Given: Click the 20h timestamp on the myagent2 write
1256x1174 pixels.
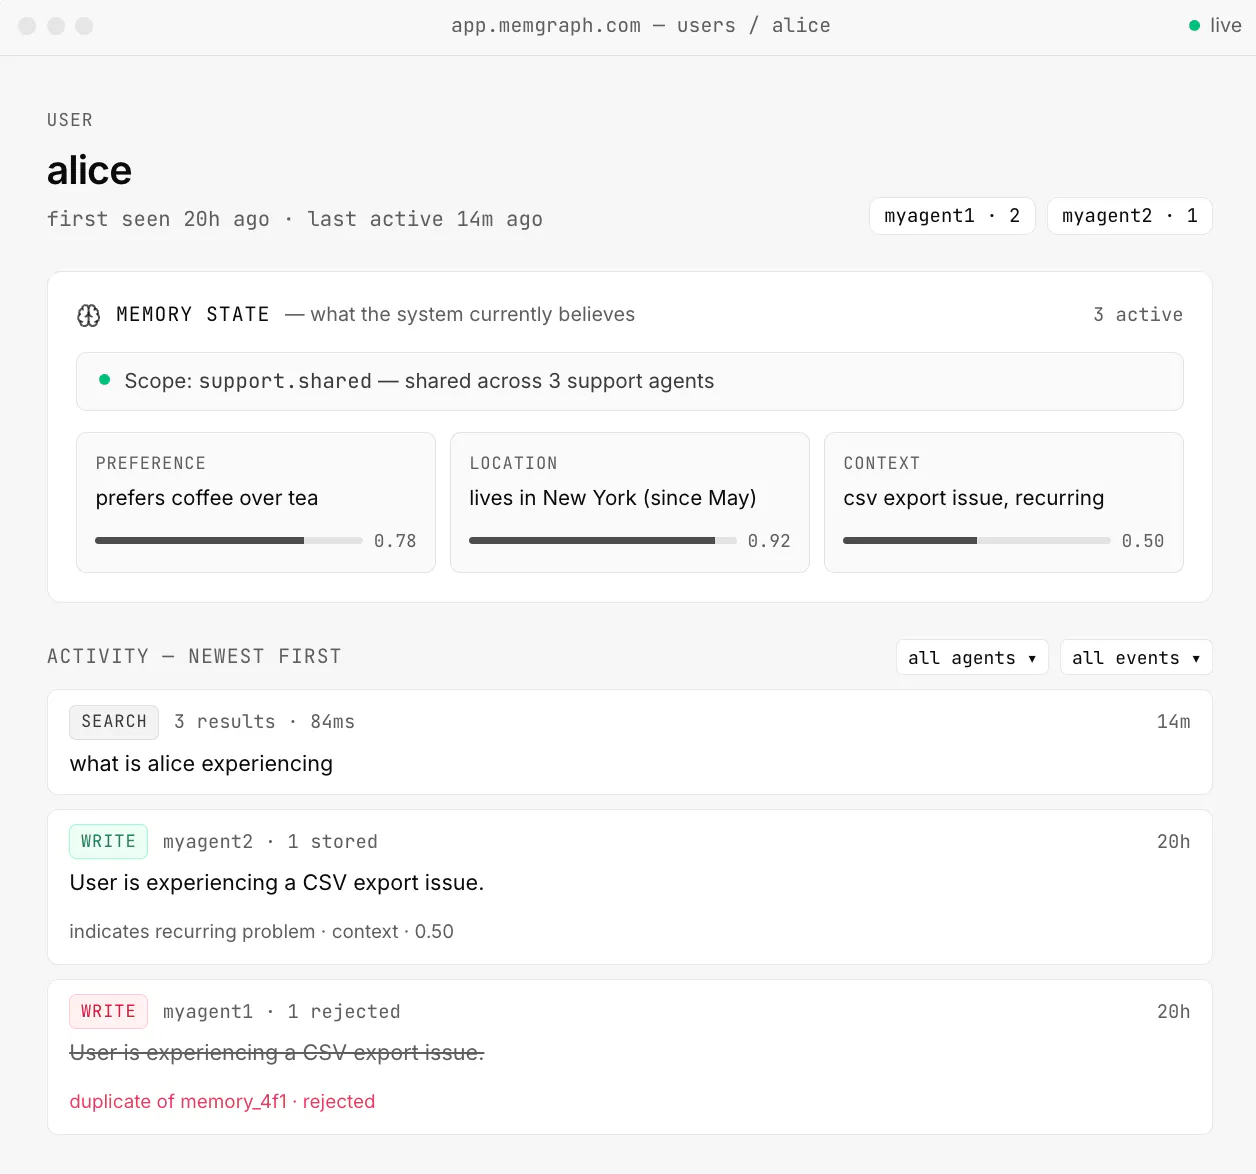Looking at the screenshot, I should (x=1173, y=842).
